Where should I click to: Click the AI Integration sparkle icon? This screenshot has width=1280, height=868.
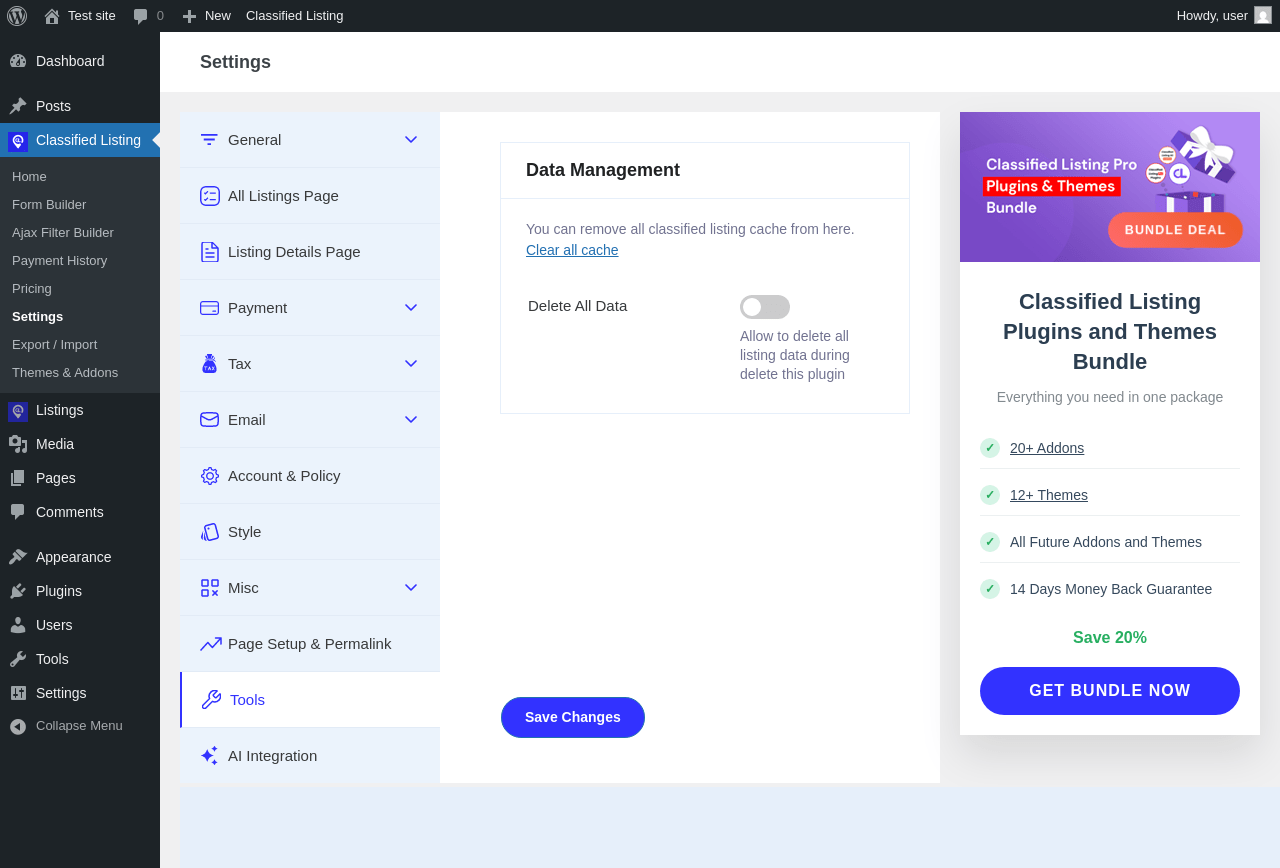tap(209, 756)
